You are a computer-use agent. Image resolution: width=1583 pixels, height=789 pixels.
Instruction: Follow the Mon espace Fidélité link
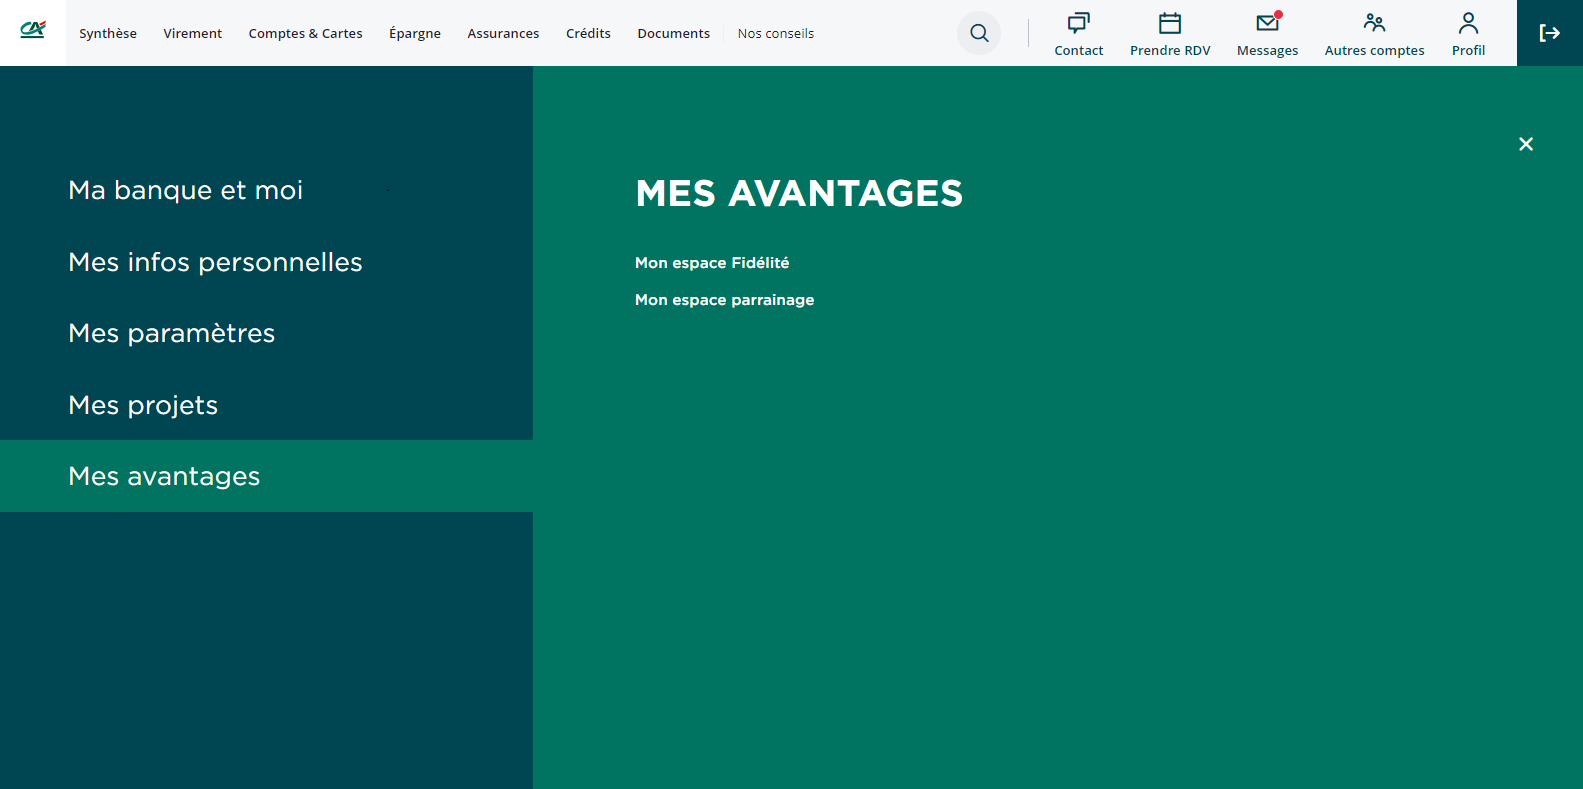(712, 263)
